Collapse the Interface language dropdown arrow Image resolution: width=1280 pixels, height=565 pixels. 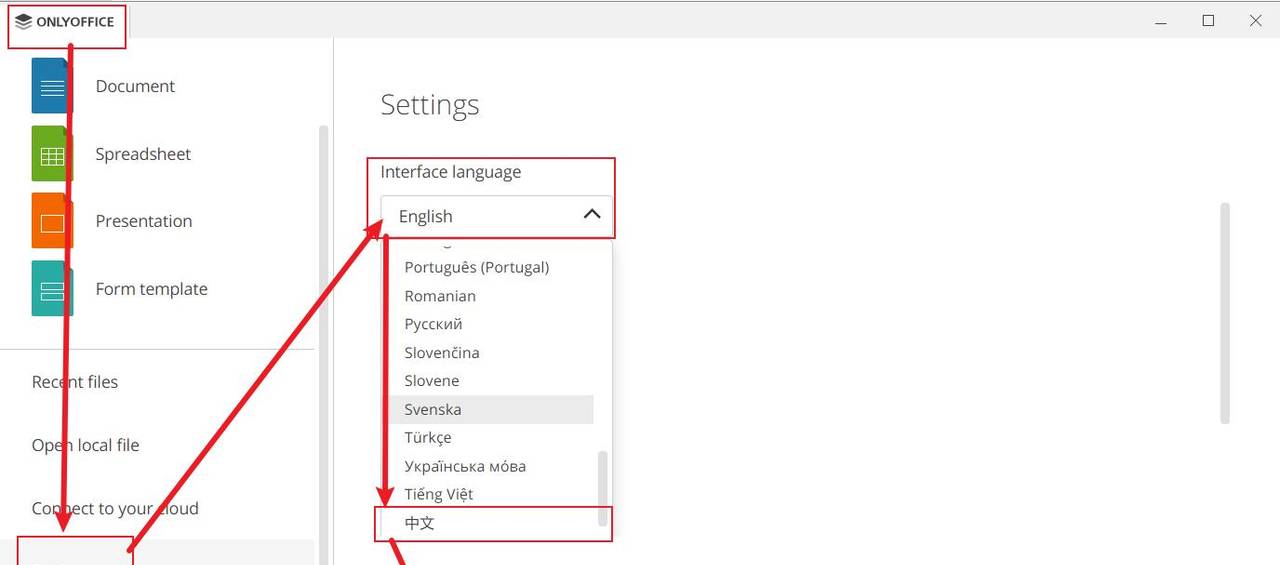pos(592,215)
